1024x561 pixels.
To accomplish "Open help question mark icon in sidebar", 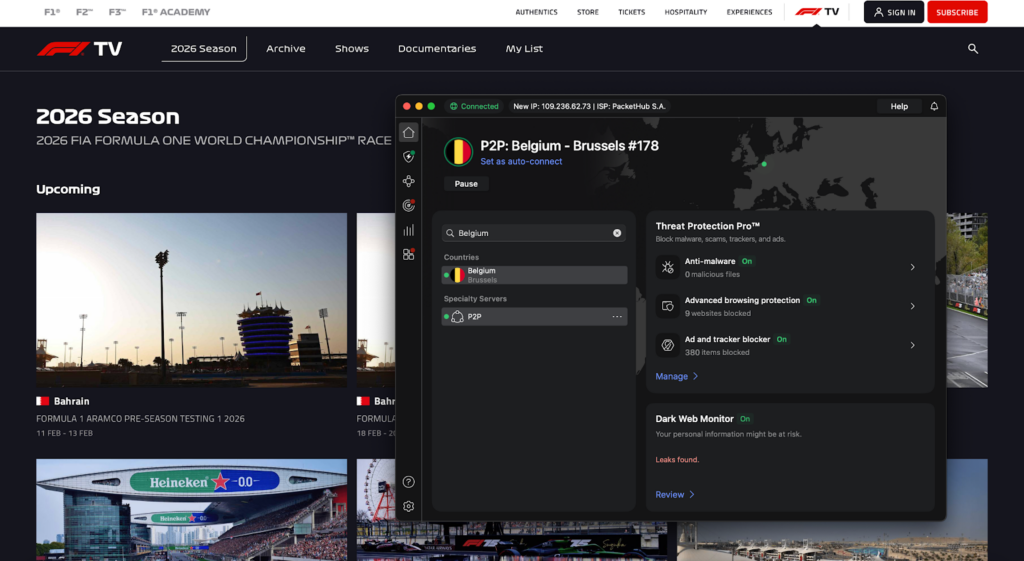I will point(409,482).
